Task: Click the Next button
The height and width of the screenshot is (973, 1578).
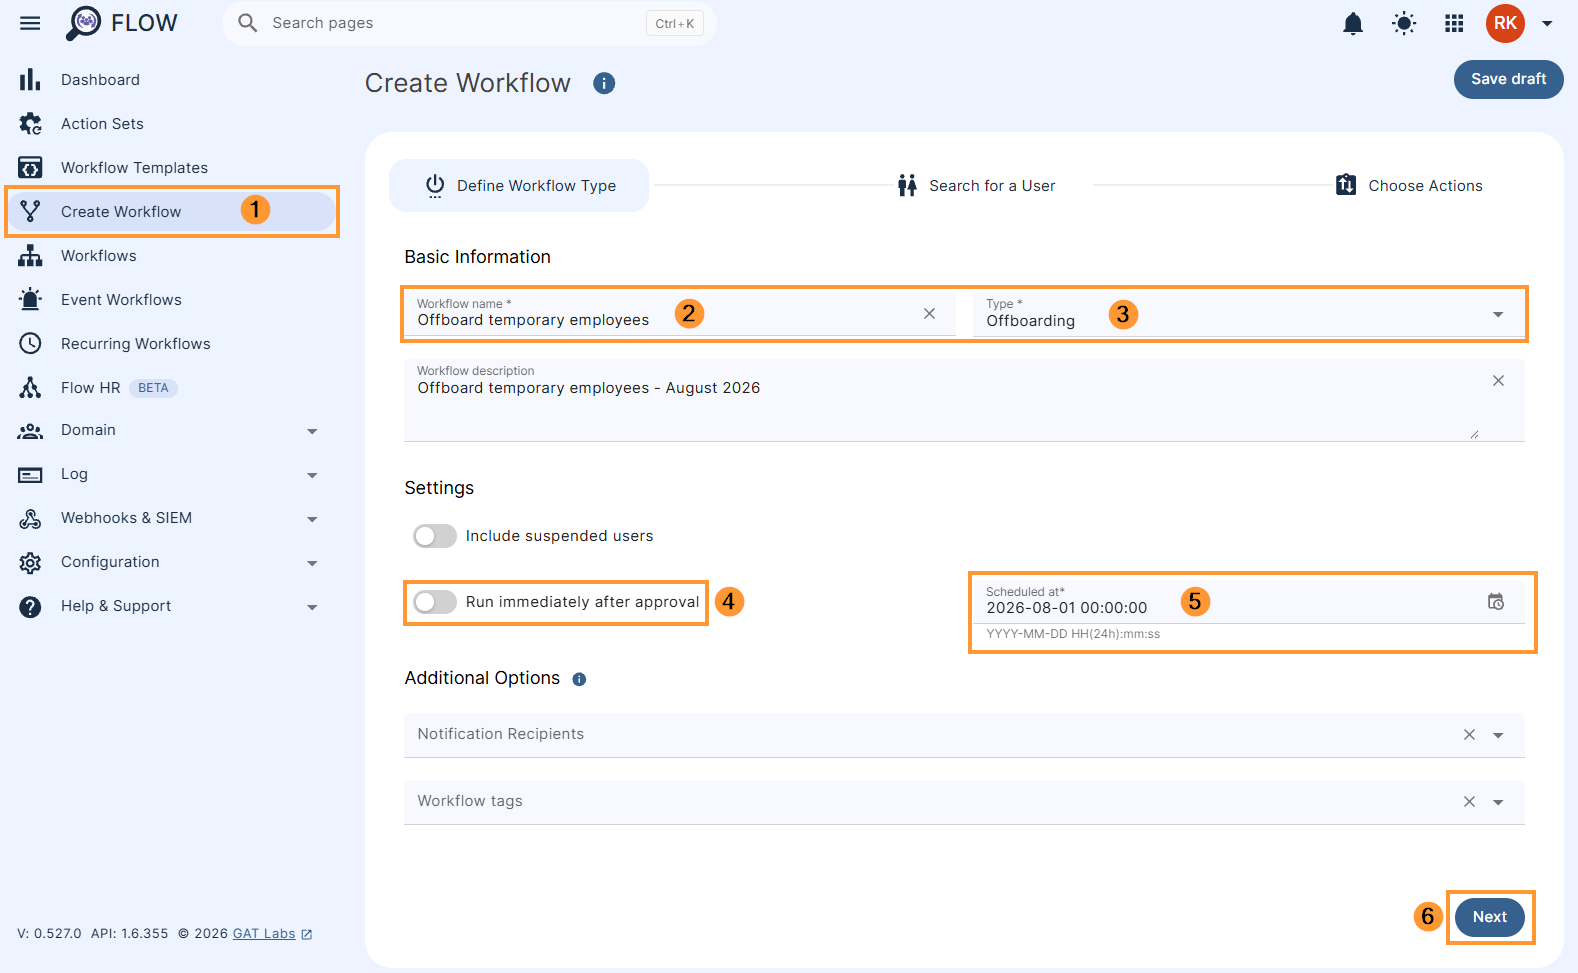Action: [x=1489, y=917]
